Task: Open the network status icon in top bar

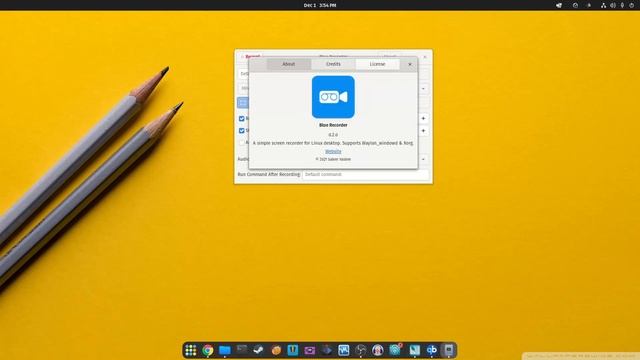Action: pos(603,5)
